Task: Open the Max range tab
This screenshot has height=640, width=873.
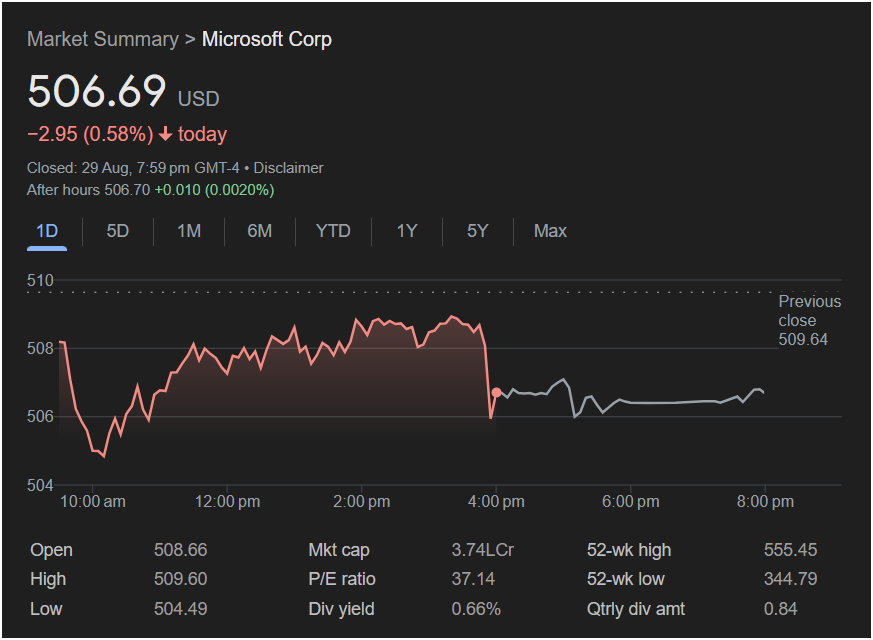Action: coord(550,231)
